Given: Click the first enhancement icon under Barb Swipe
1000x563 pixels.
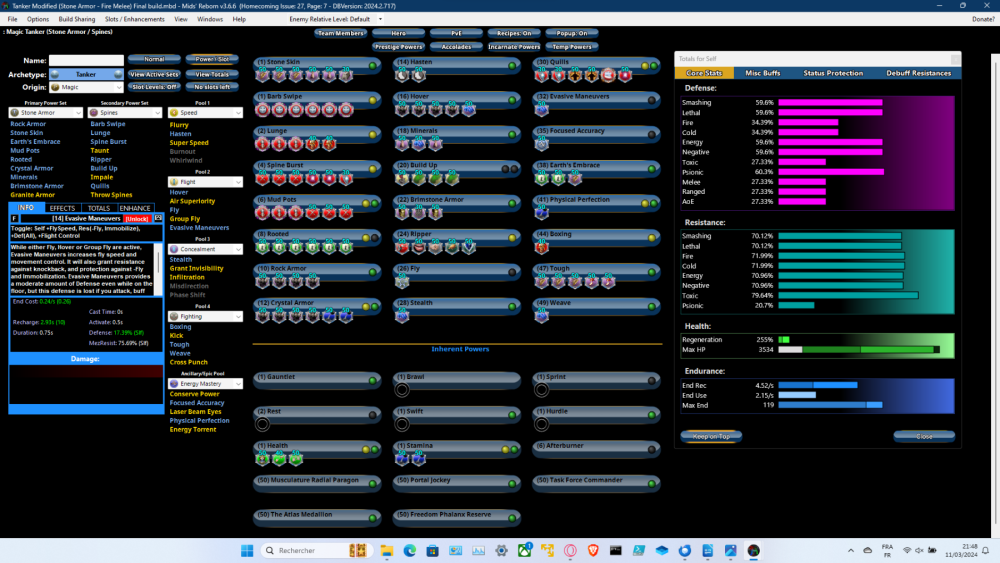Looking at the screenshot, I should [264, 109].
